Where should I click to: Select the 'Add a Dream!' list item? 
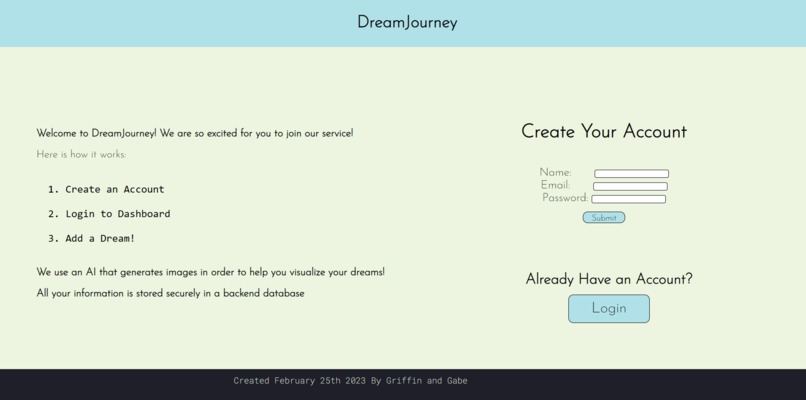pos(100,239)
